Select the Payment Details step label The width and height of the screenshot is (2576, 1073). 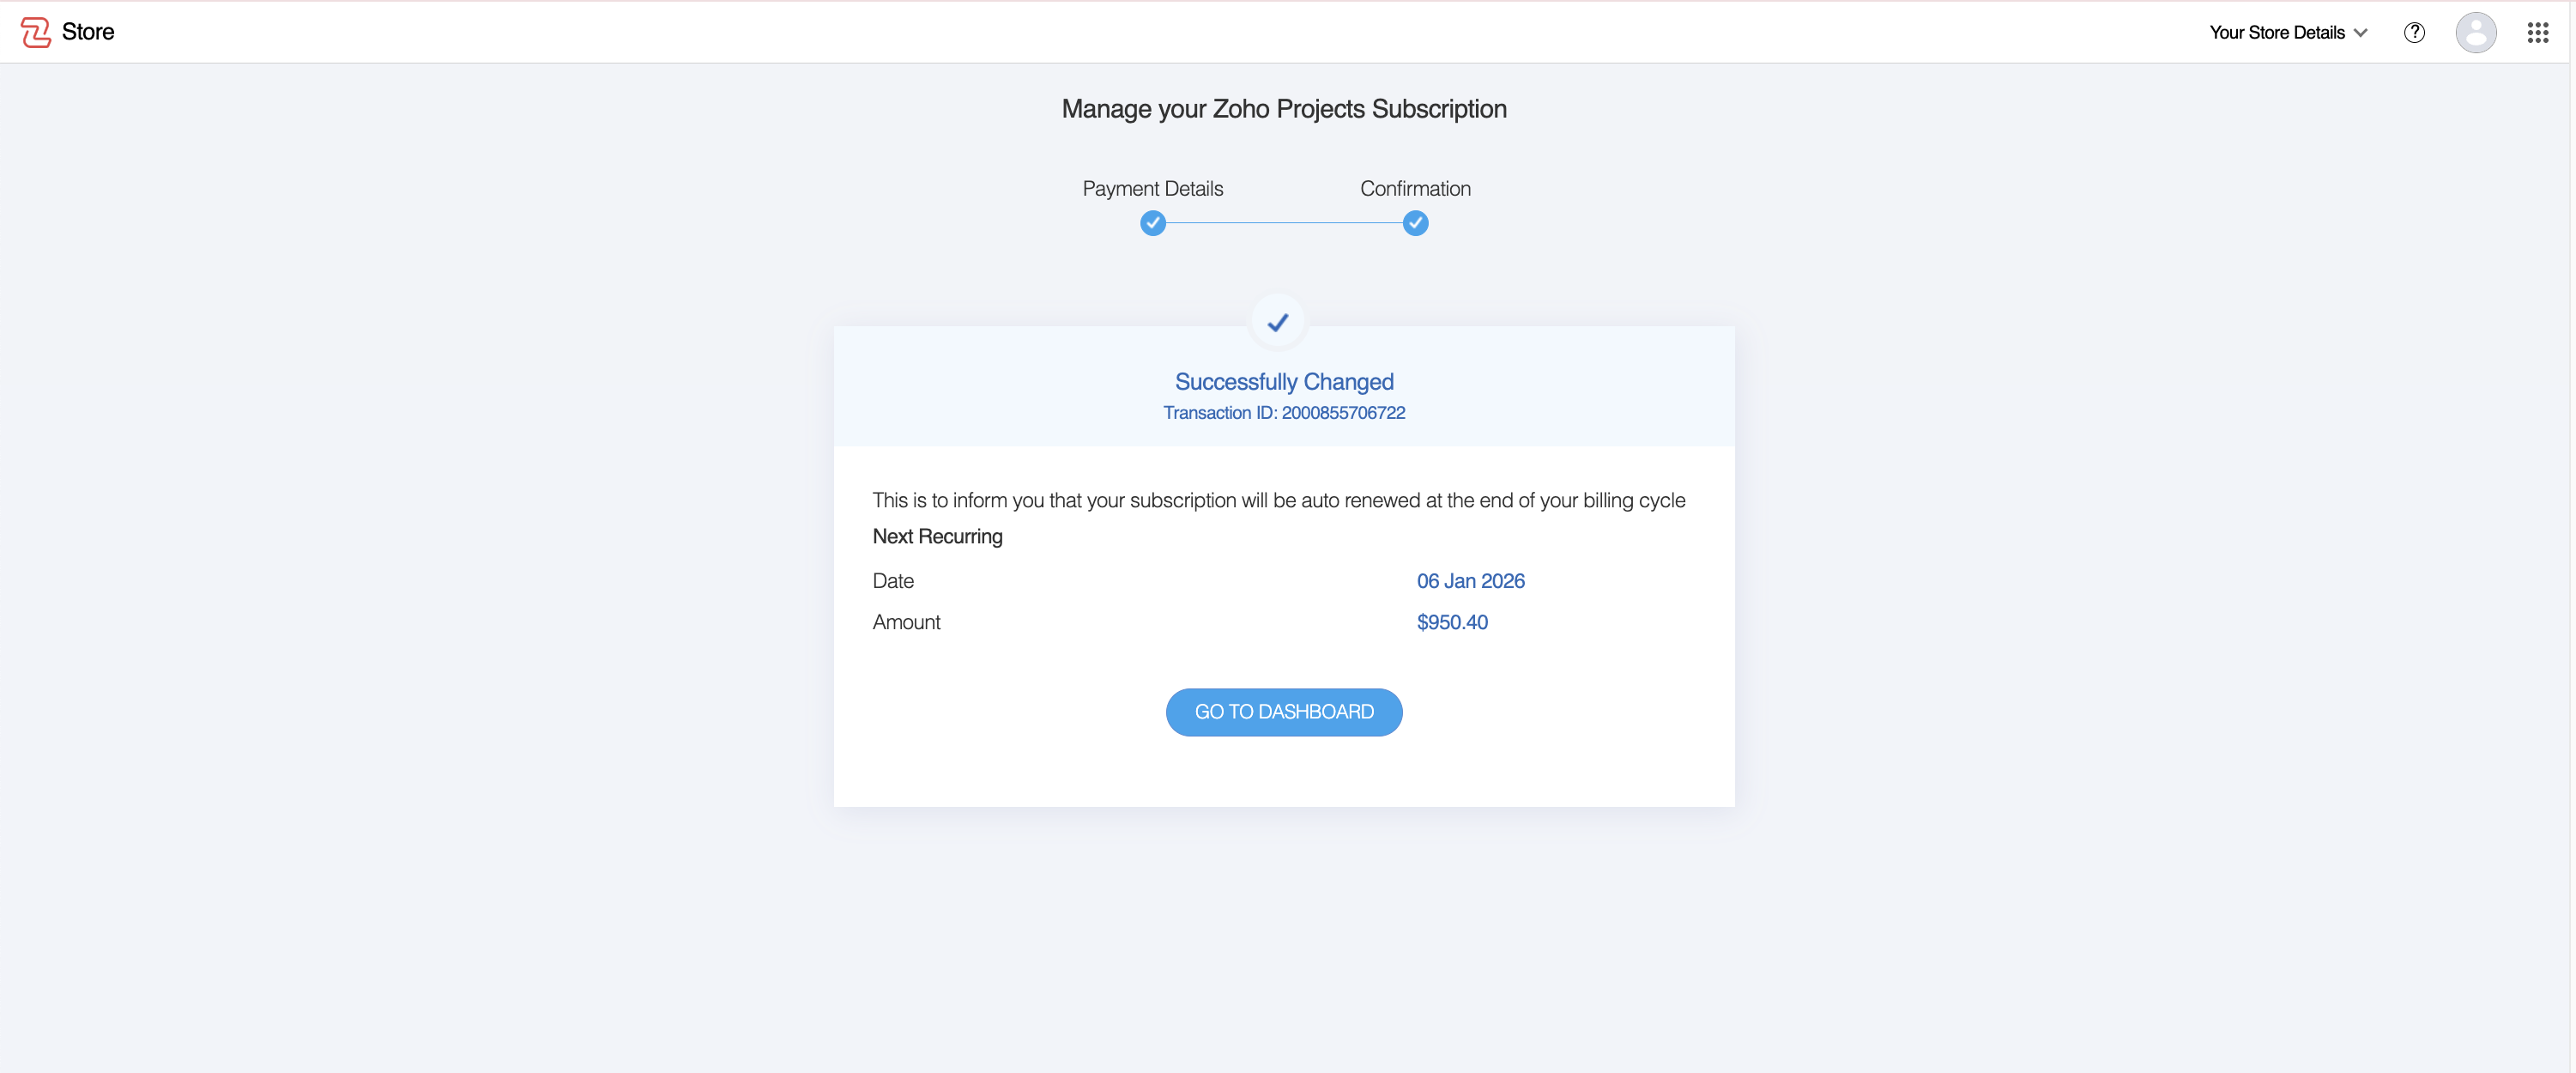(x=1152, y=188)
